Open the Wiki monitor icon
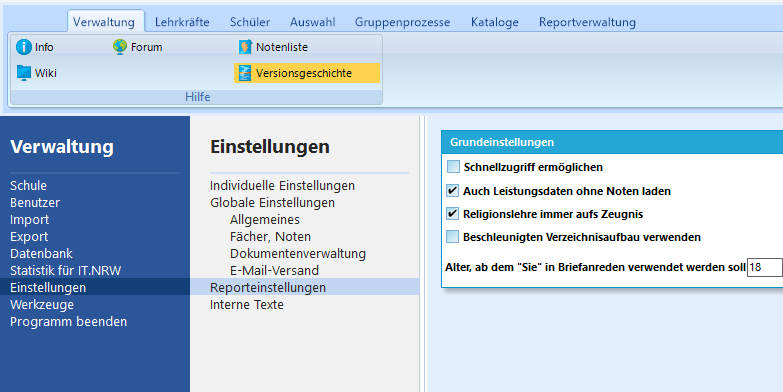This screenshot has height=392, width=783. pyautogui.click(x=23, y=73)
